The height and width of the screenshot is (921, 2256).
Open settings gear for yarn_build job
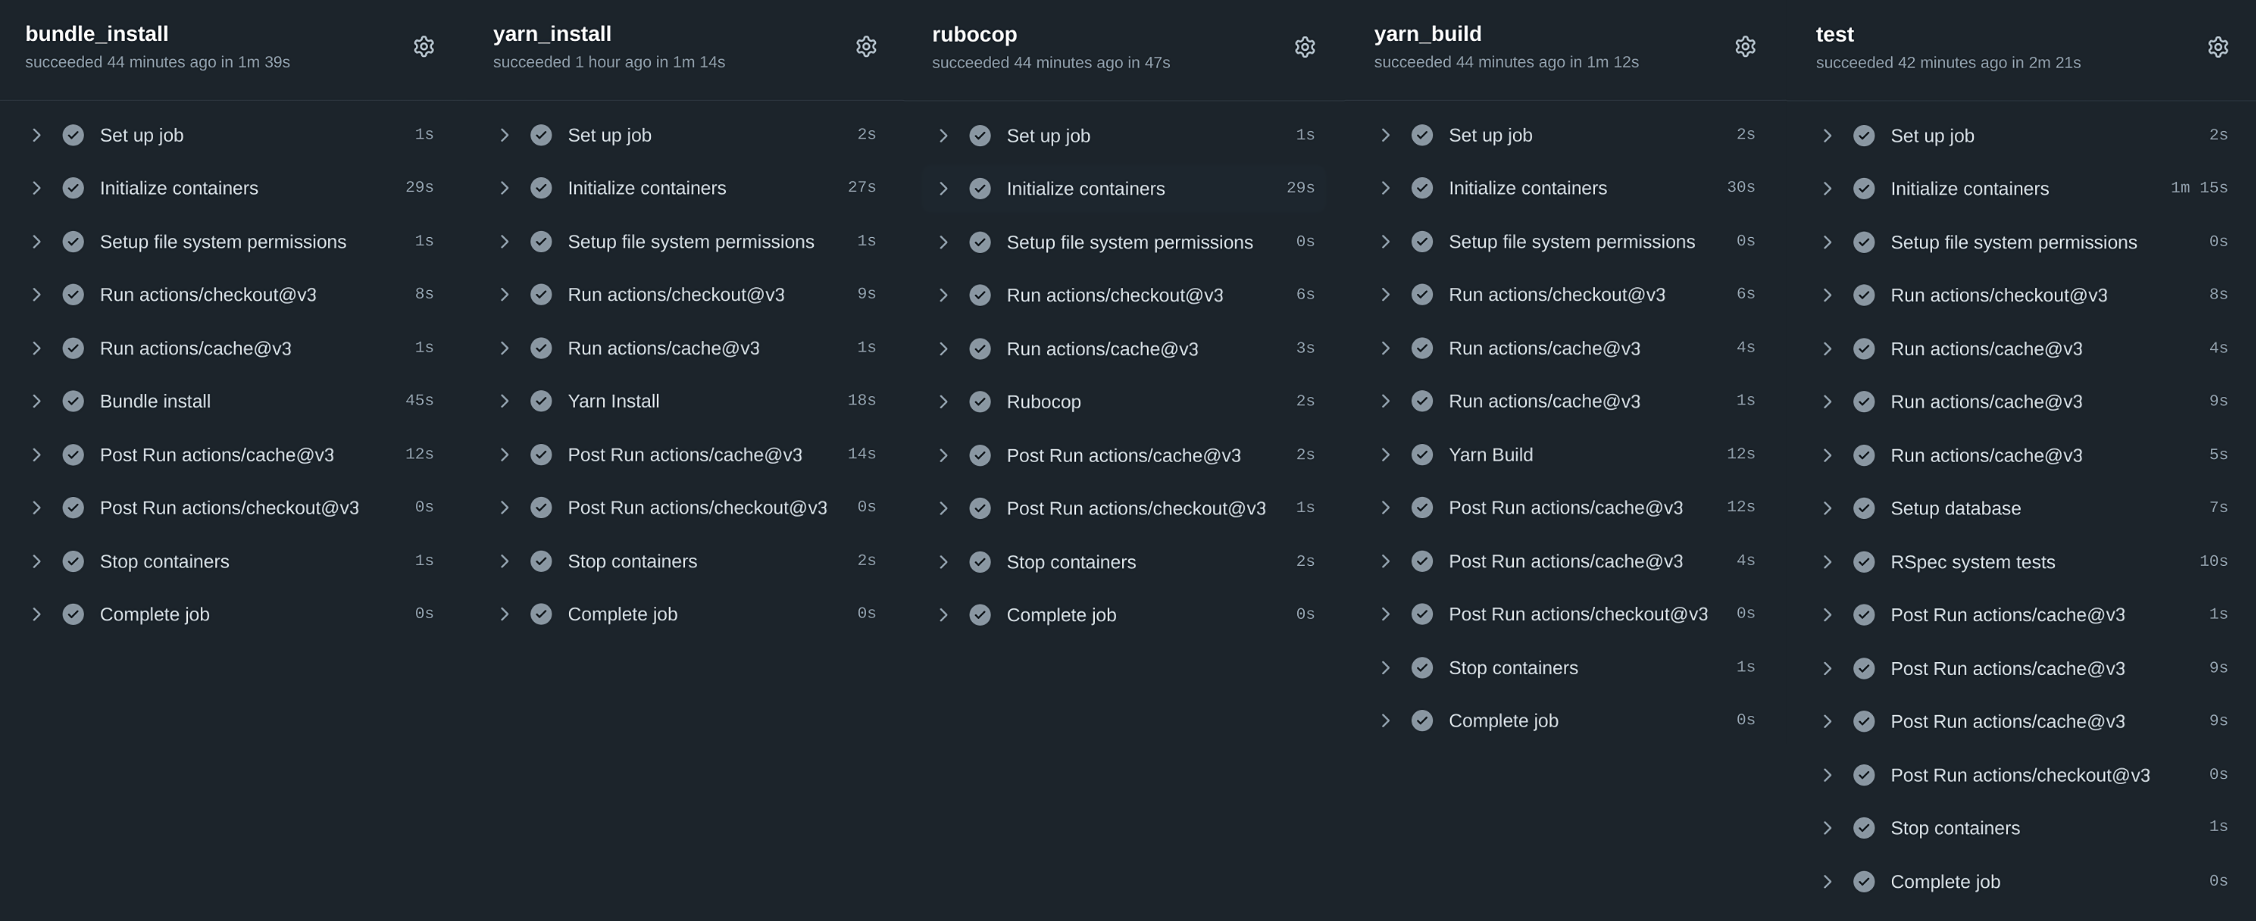tap(1745, 47)
